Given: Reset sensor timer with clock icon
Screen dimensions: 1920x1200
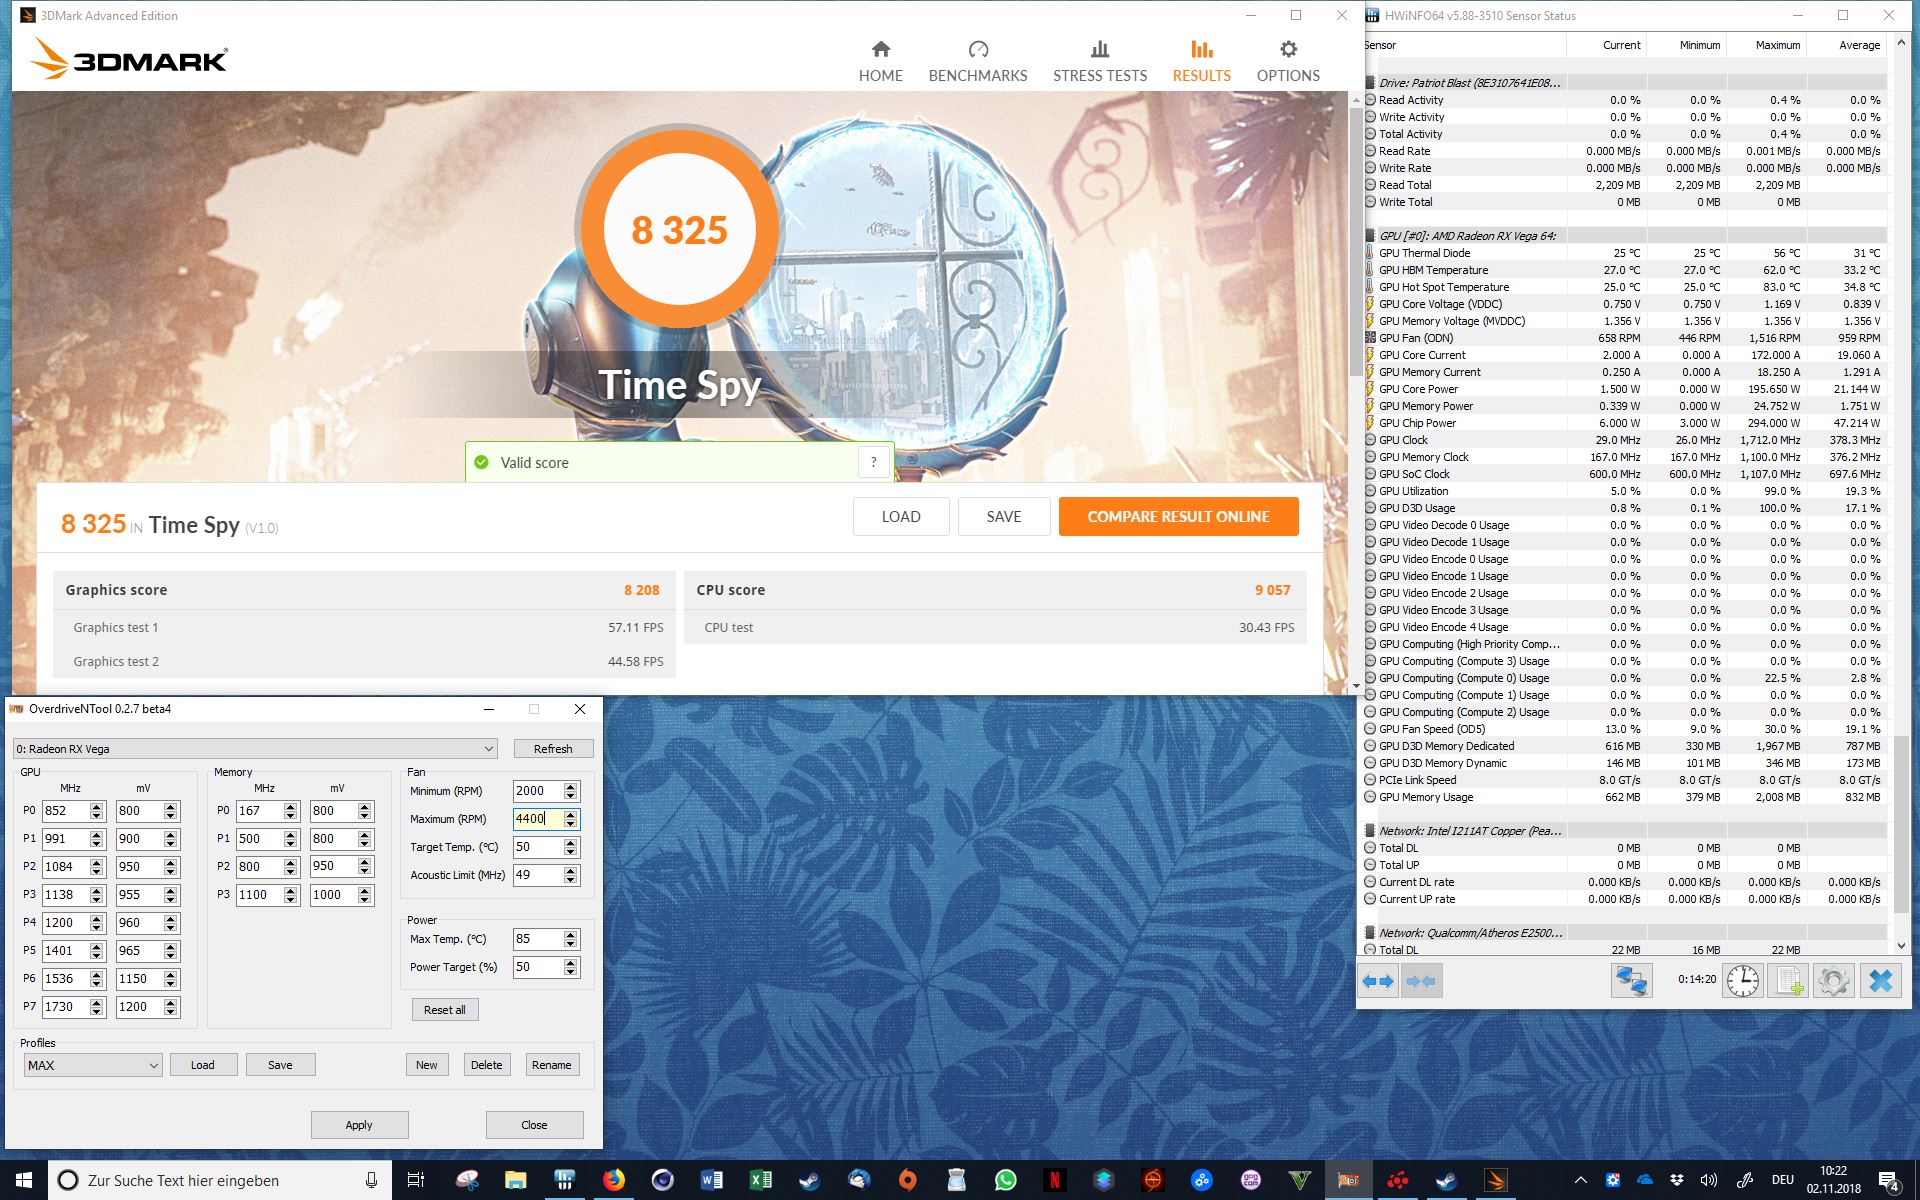Looking at the screenshot, I should coord(1743,981).
